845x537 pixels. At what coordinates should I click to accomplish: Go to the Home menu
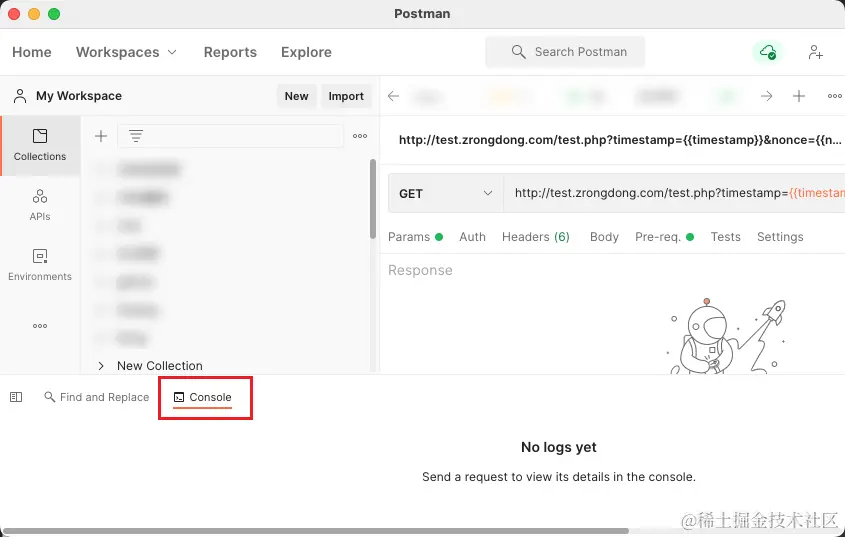click(x=32, y=52)
